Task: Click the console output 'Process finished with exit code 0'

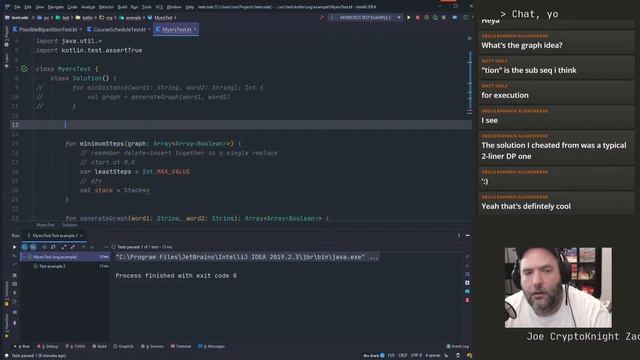Action: point(176,276)
